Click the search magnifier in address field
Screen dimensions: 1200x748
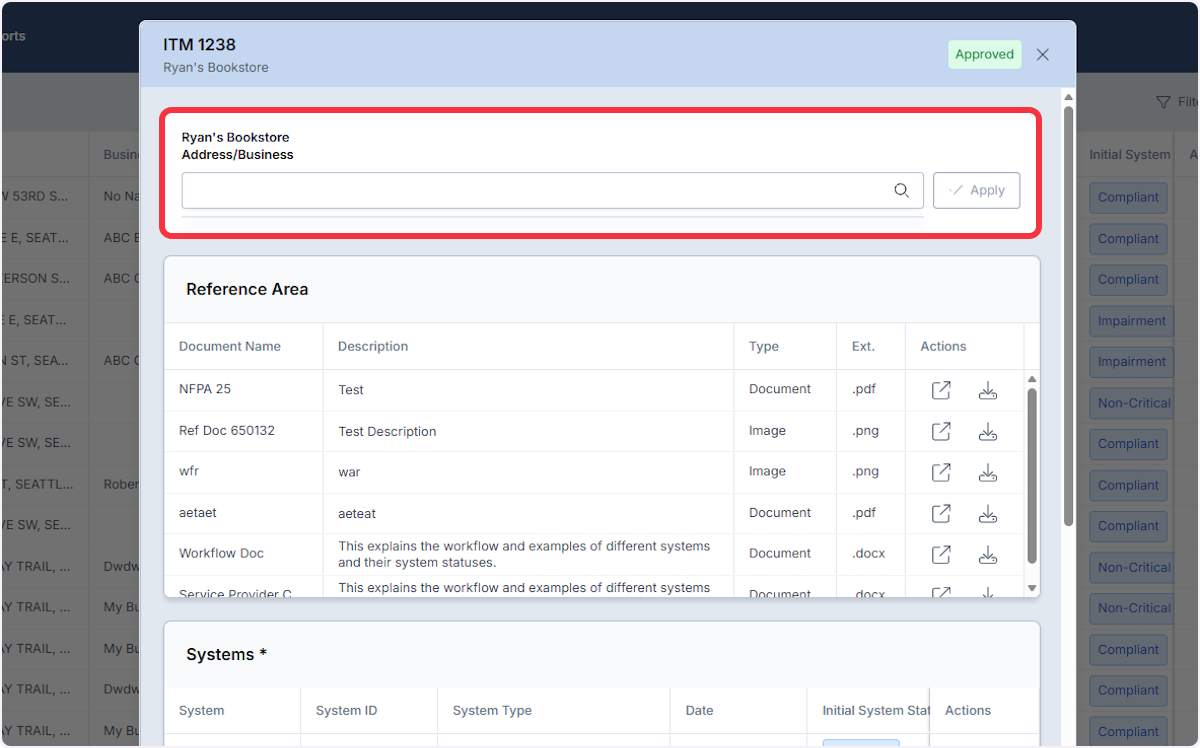(901, 190)
